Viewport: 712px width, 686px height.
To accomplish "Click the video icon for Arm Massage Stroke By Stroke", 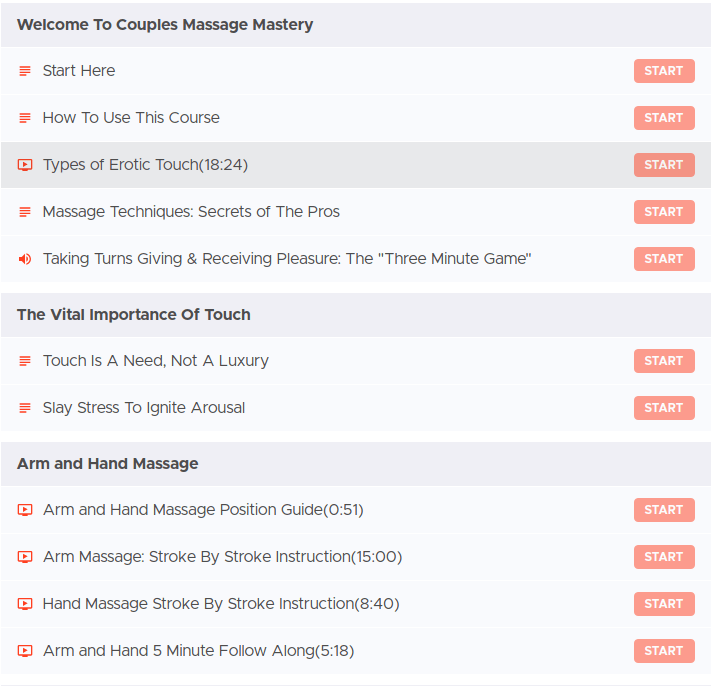I will point(25,557).
